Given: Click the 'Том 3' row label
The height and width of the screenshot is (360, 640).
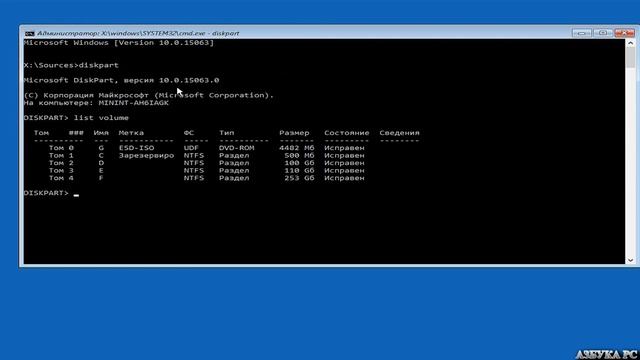Looking at the screenshot, I should (61, 171).
